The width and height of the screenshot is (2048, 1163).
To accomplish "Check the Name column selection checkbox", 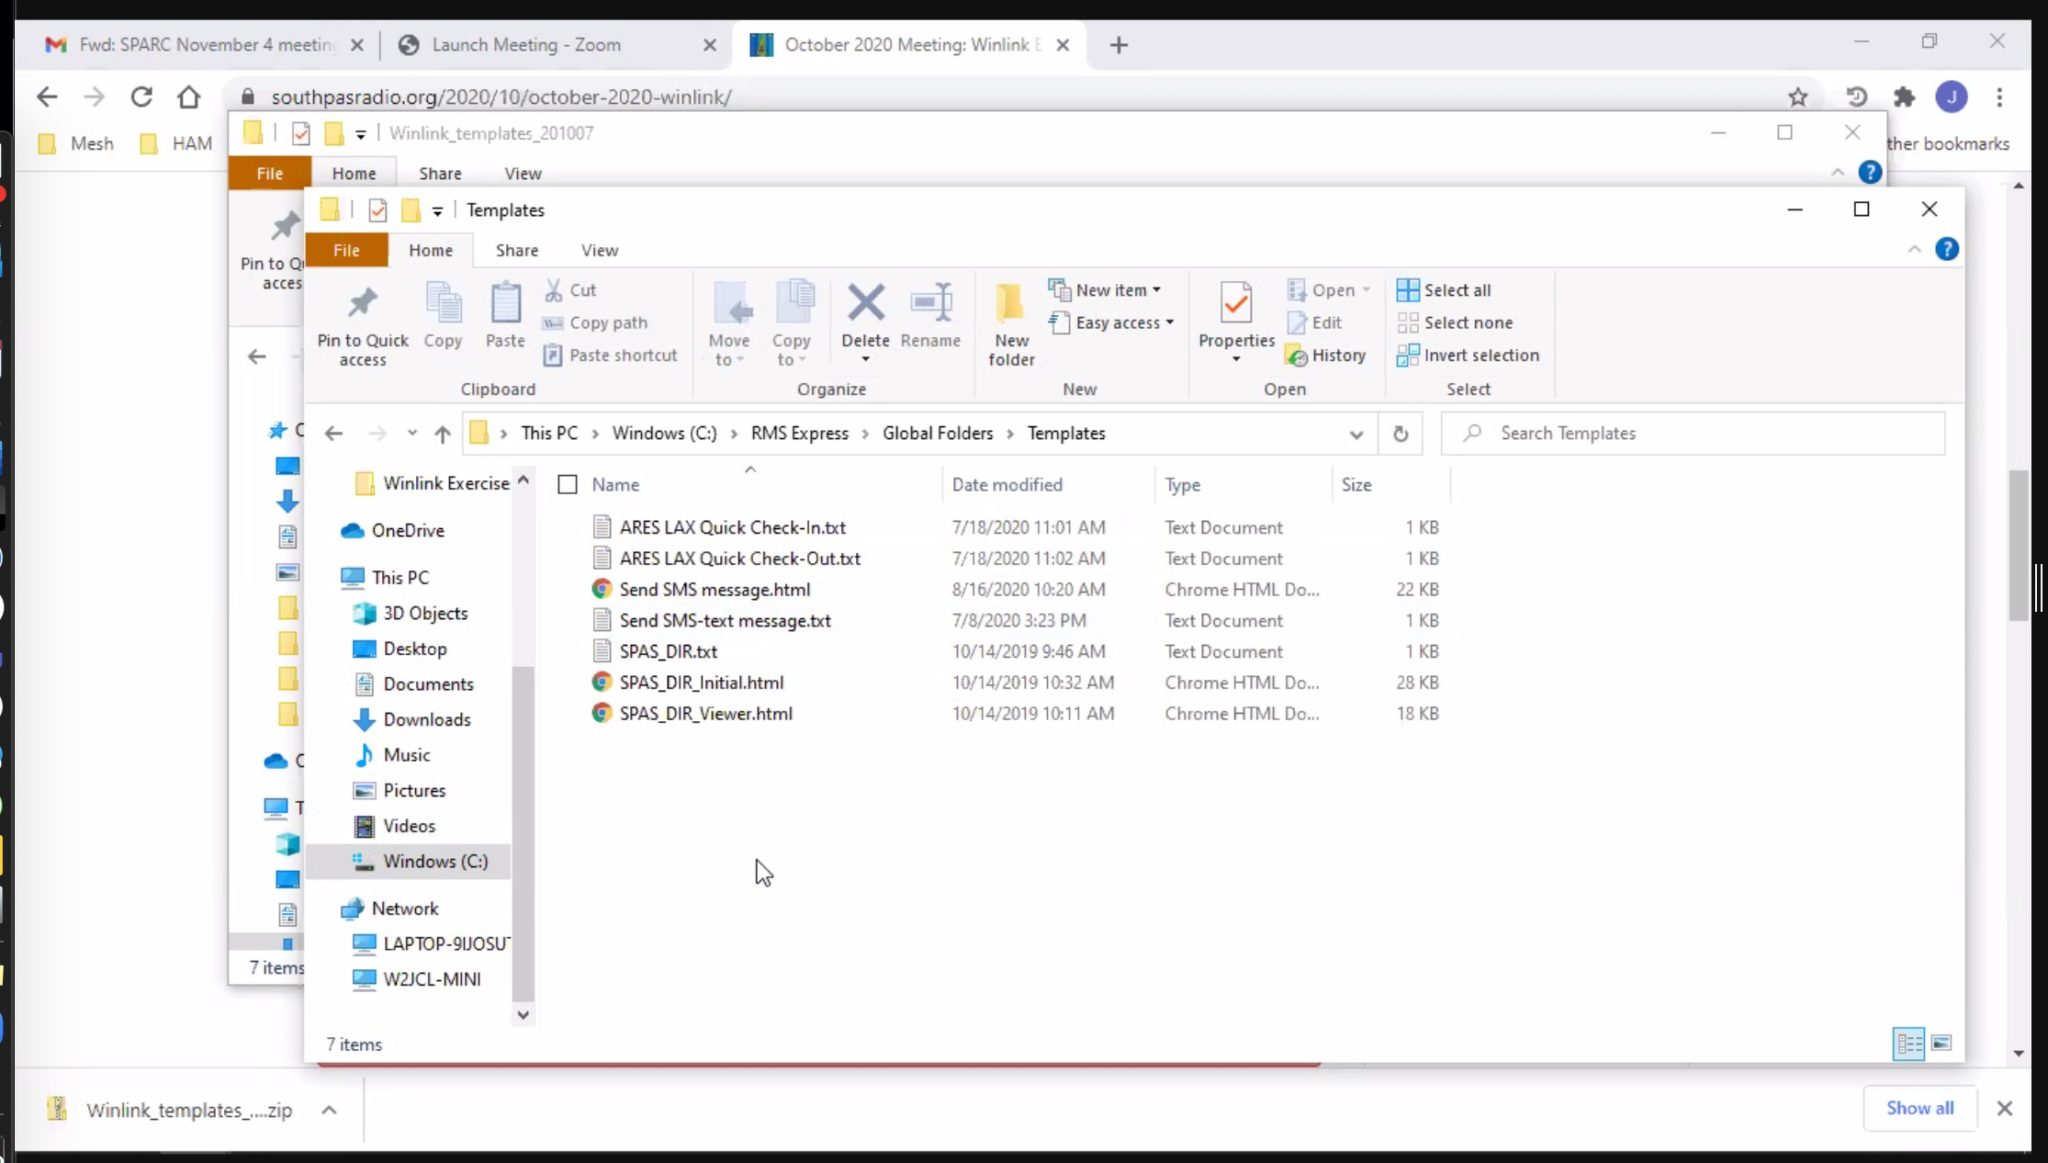I will 567,484.
